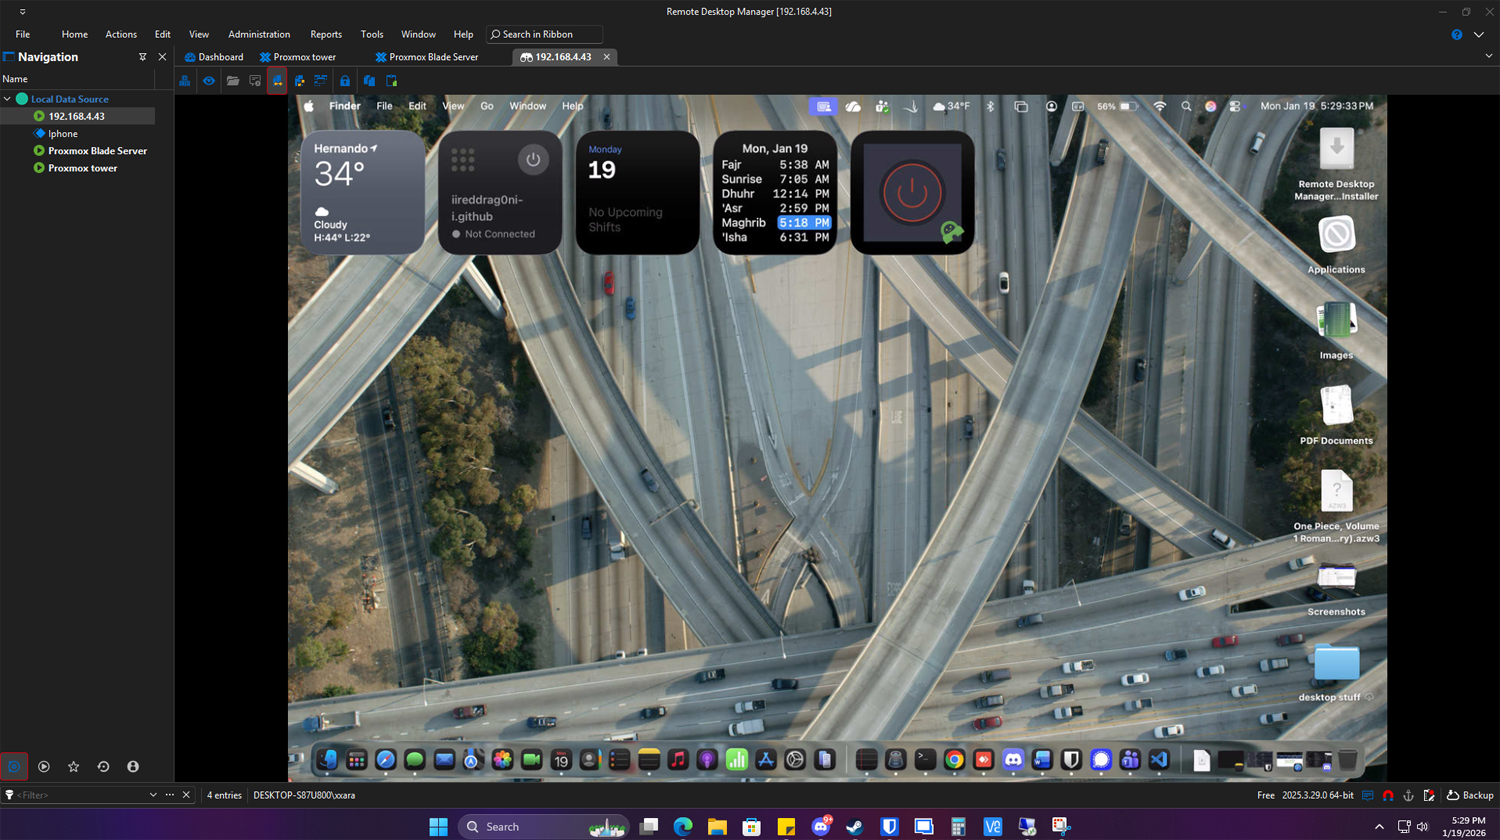Click the clipboard paste icon in session toolbar
1500x840 pixels.
click(x=392, y=81)
